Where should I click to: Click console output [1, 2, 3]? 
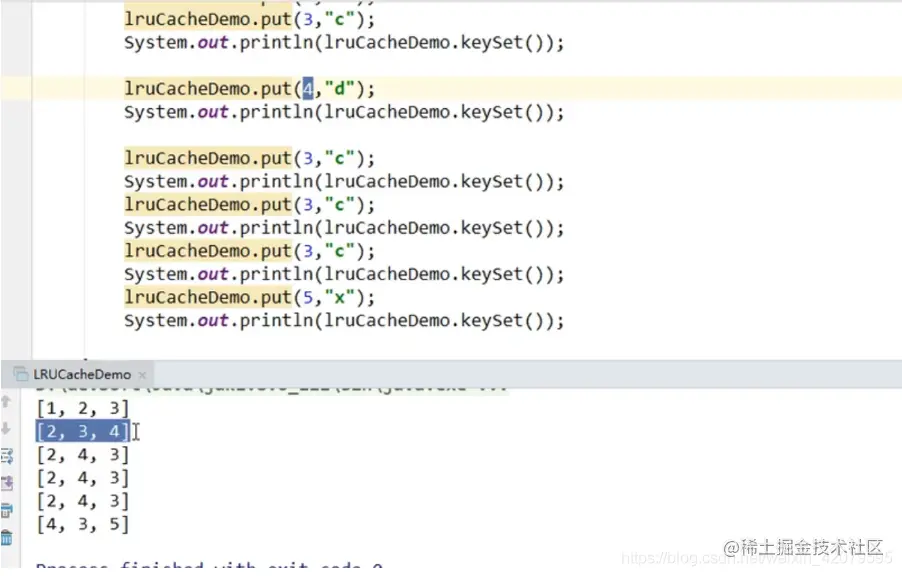click(83, 409)
